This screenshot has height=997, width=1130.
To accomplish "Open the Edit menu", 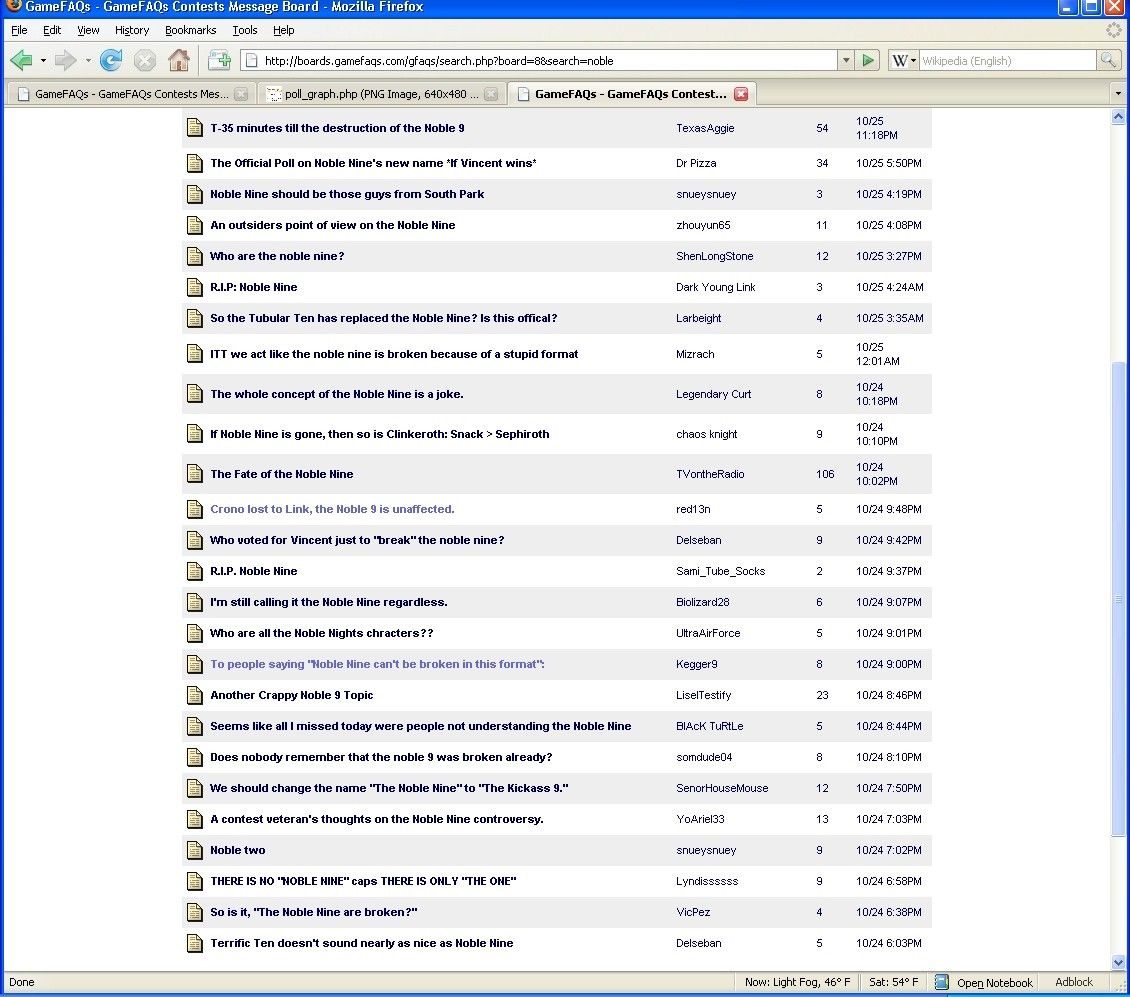I will tap(52, 30).
